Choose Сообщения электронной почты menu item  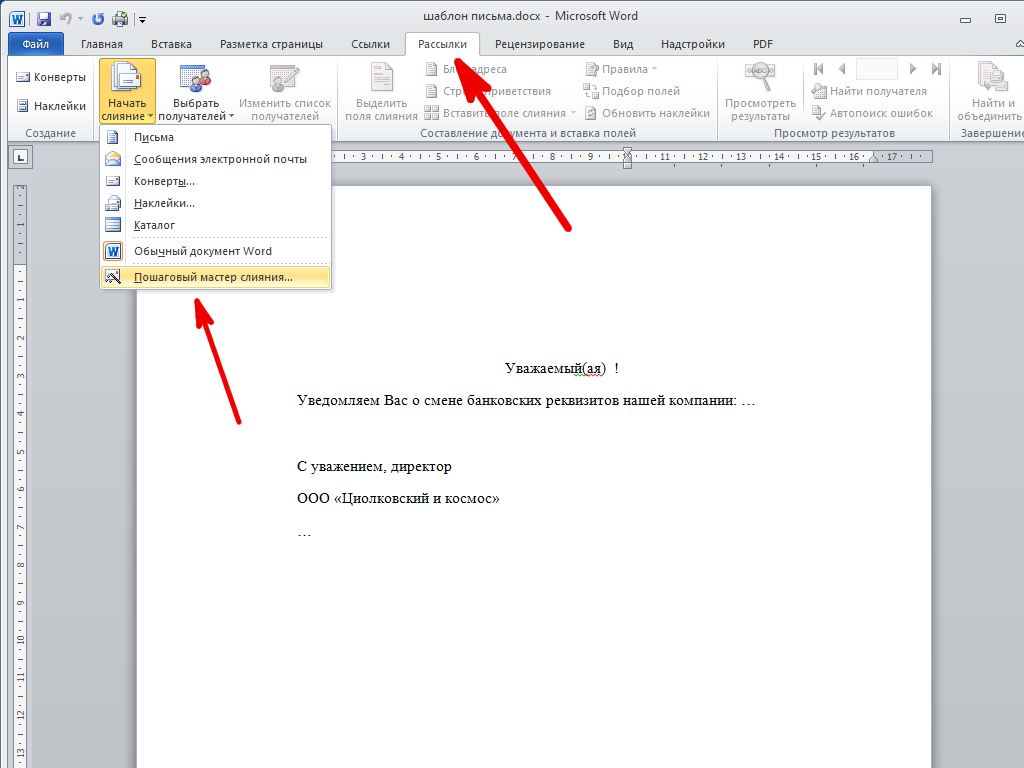[x=216, y=159]
